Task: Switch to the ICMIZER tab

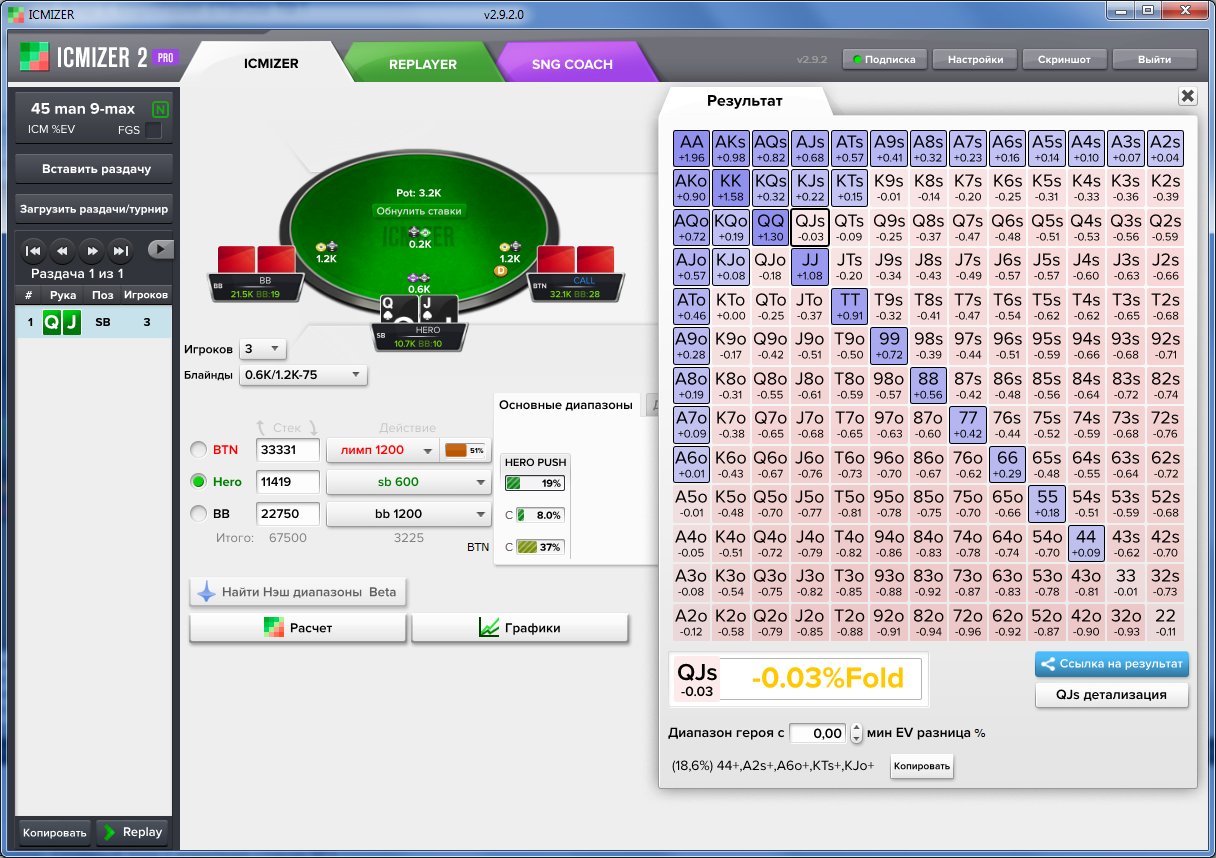Action: click(x=271, y=63)
